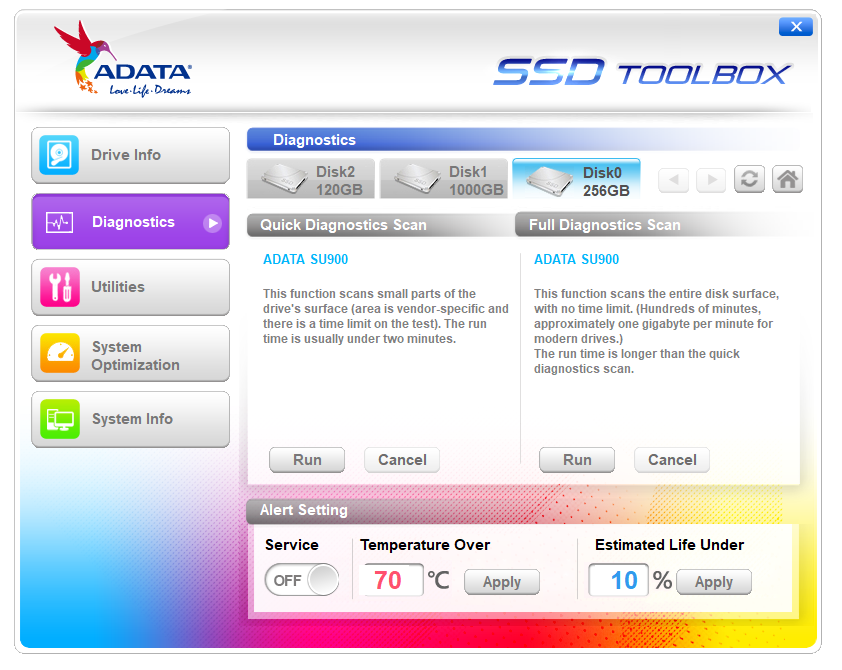Cancel the Full Diagnostics Scan

point(672,460)
